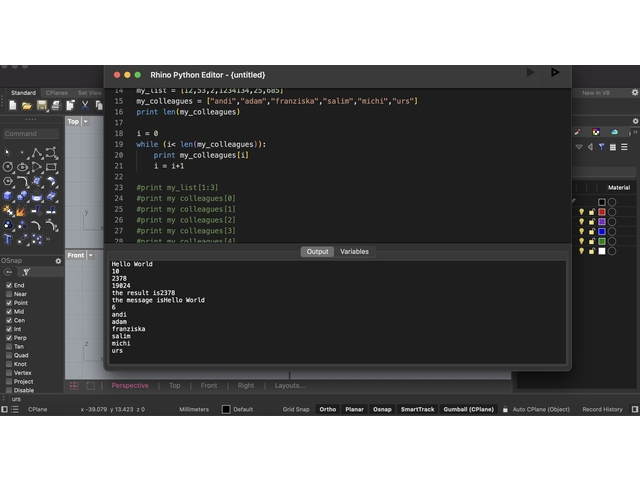
Task: Open the CPlanes toolbar tab
Action: [x=57, y=93]
